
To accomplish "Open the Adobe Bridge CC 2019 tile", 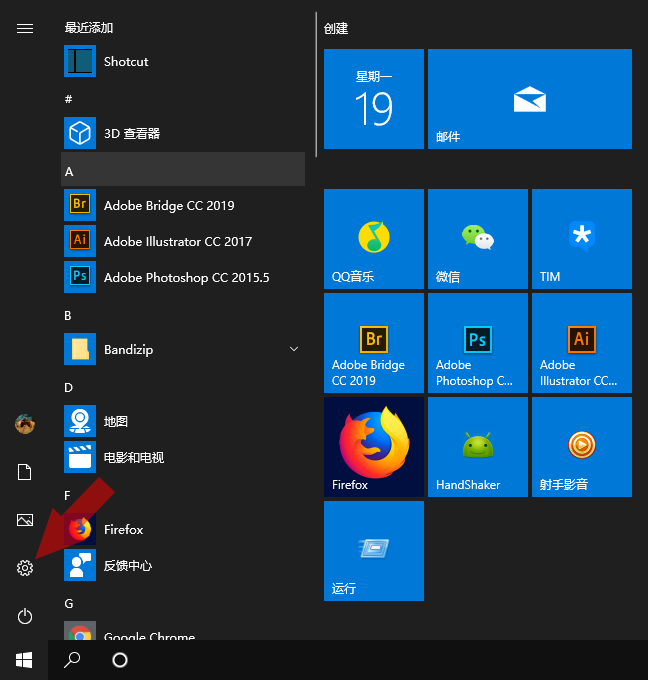I will click(x=374, y=343).
